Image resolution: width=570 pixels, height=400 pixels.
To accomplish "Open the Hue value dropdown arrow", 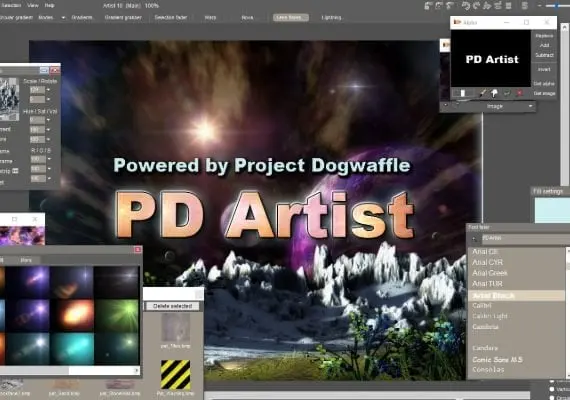I will click(x=48, y=120).
